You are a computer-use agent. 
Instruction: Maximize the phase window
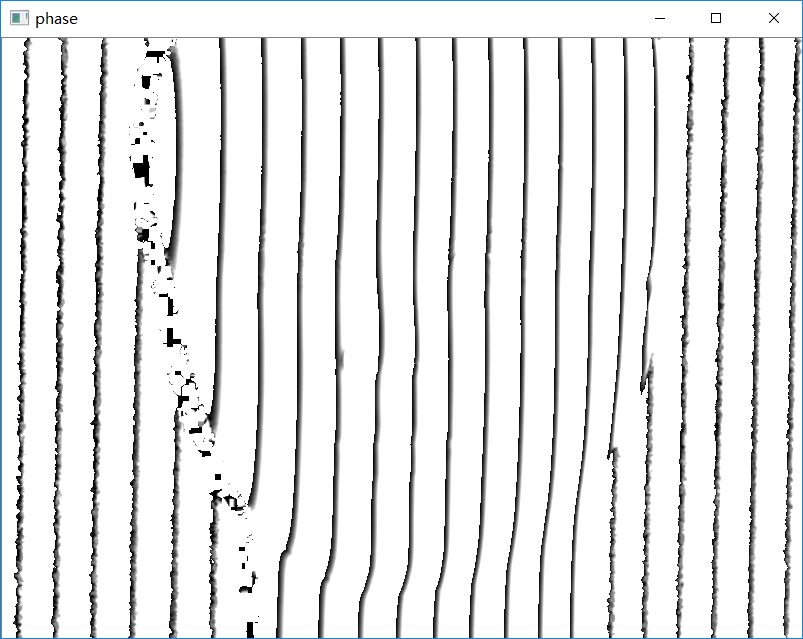[x=716, y=18]
